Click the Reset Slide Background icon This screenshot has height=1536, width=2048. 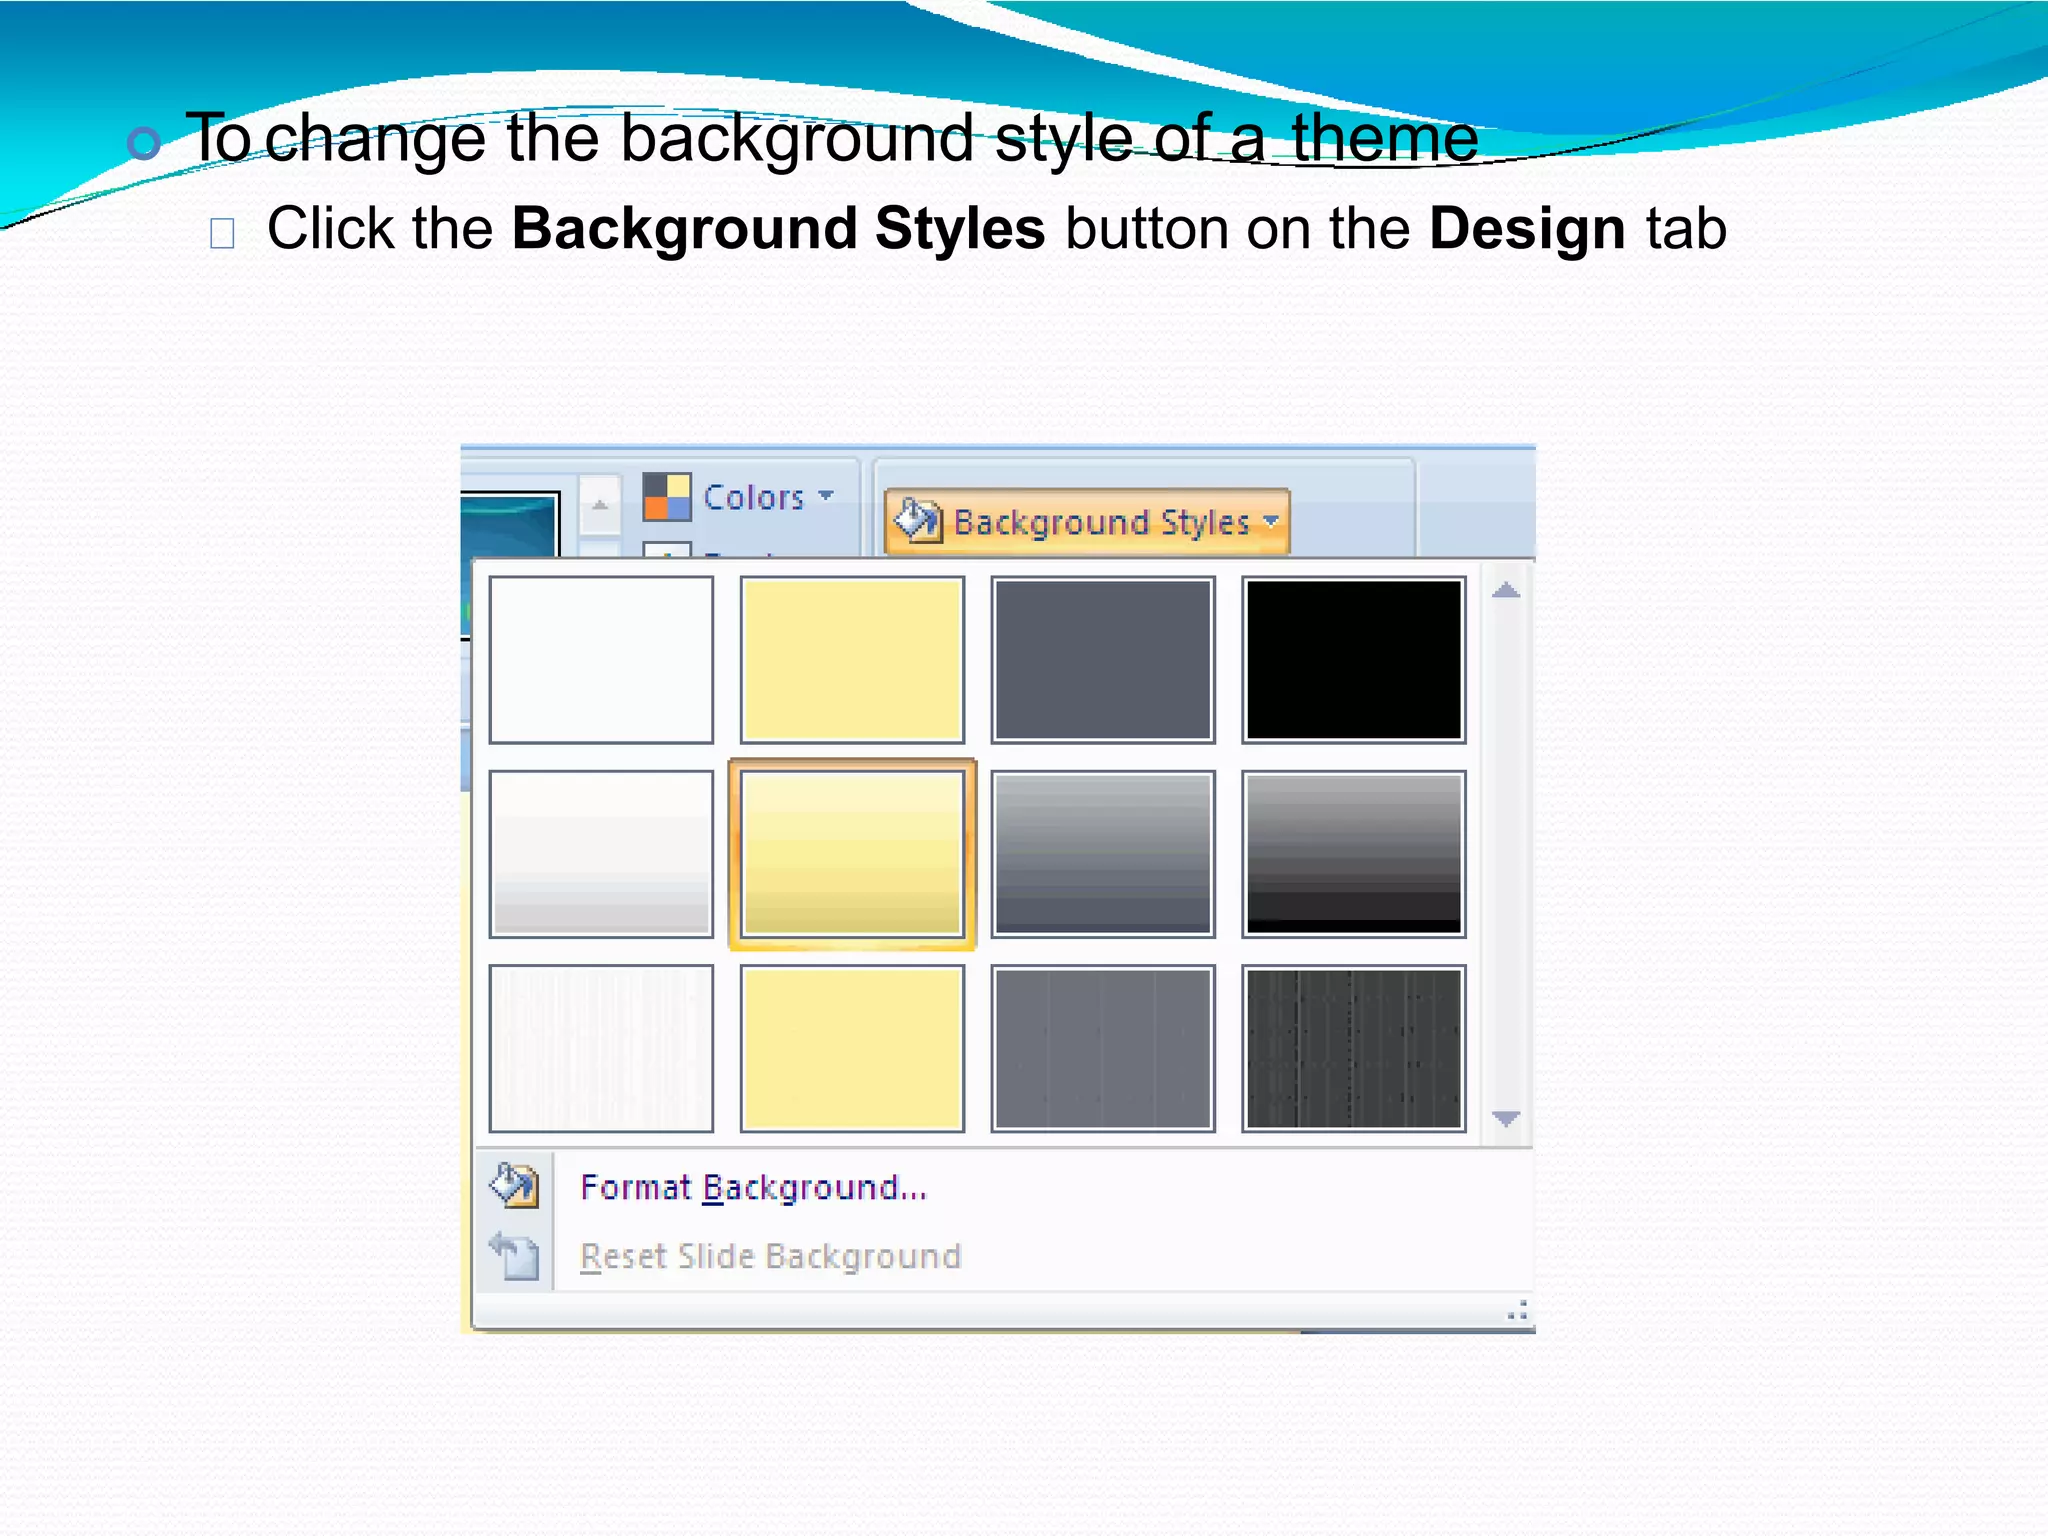coord(514,1256)
